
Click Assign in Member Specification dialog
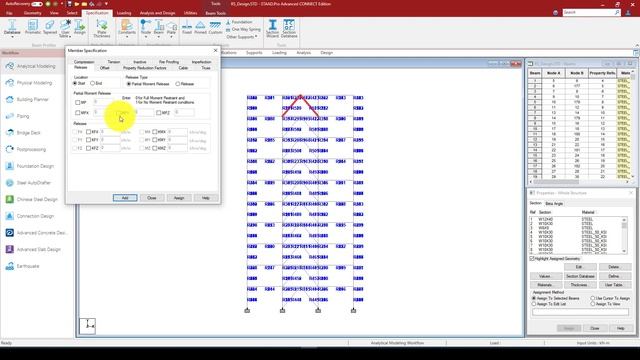179,198
